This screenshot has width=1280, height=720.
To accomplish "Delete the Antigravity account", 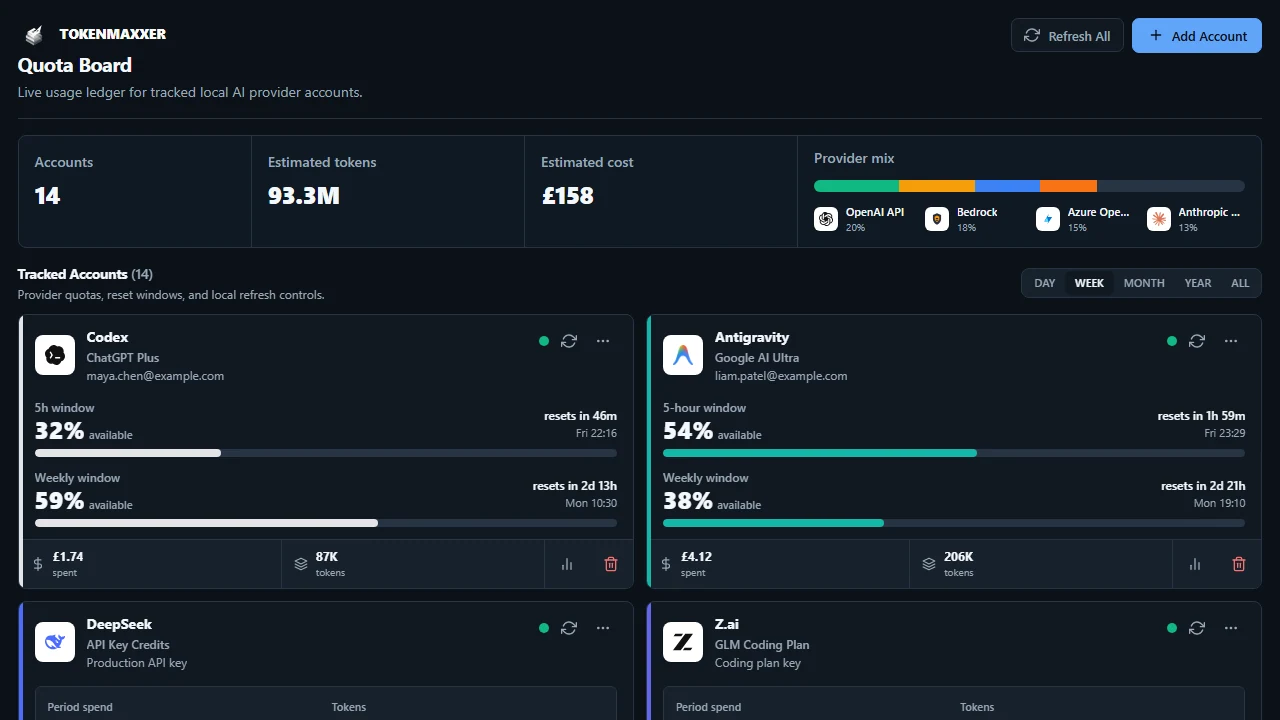I will pos(1239,564).
